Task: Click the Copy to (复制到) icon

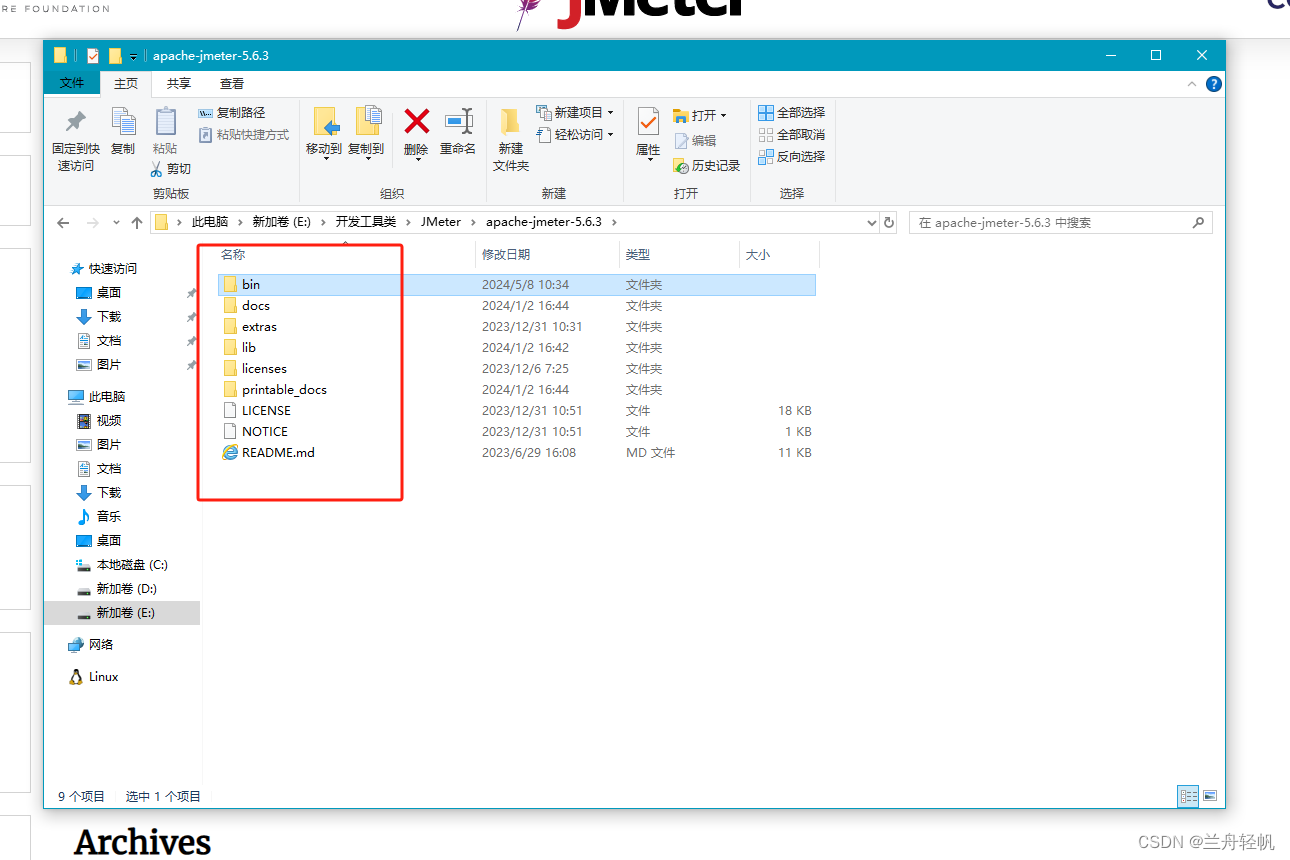Action: pos(367,122)
